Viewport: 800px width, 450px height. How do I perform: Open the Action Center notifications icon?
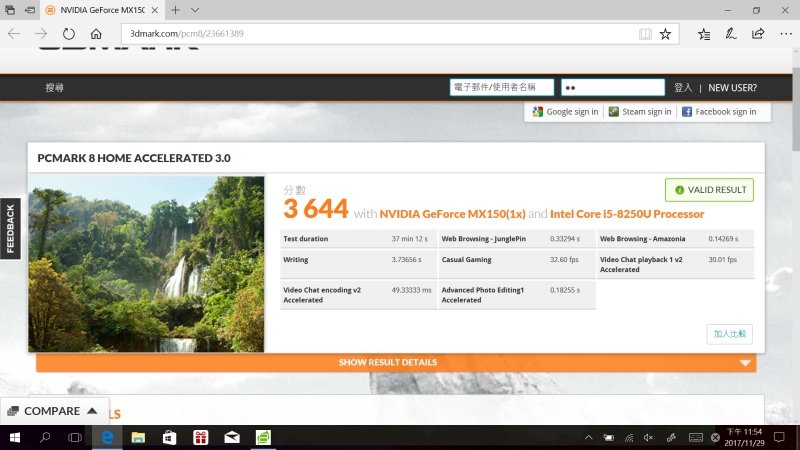click(779, 437)
